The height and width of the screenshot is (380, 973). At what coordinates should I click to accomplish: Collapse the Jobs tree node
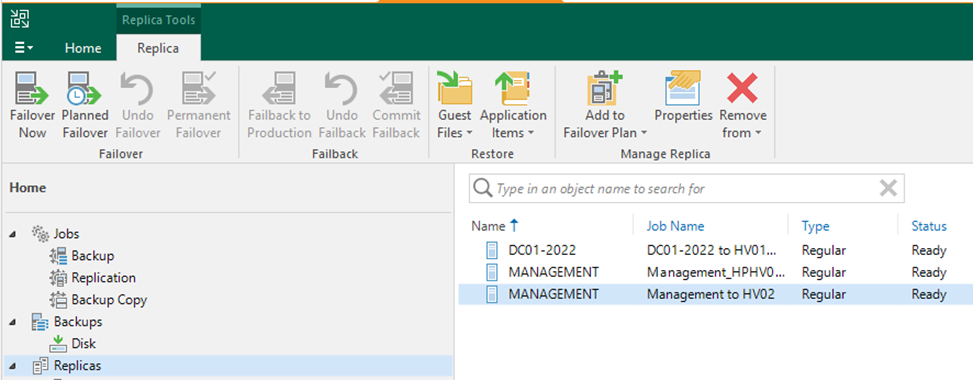(14, 234)
